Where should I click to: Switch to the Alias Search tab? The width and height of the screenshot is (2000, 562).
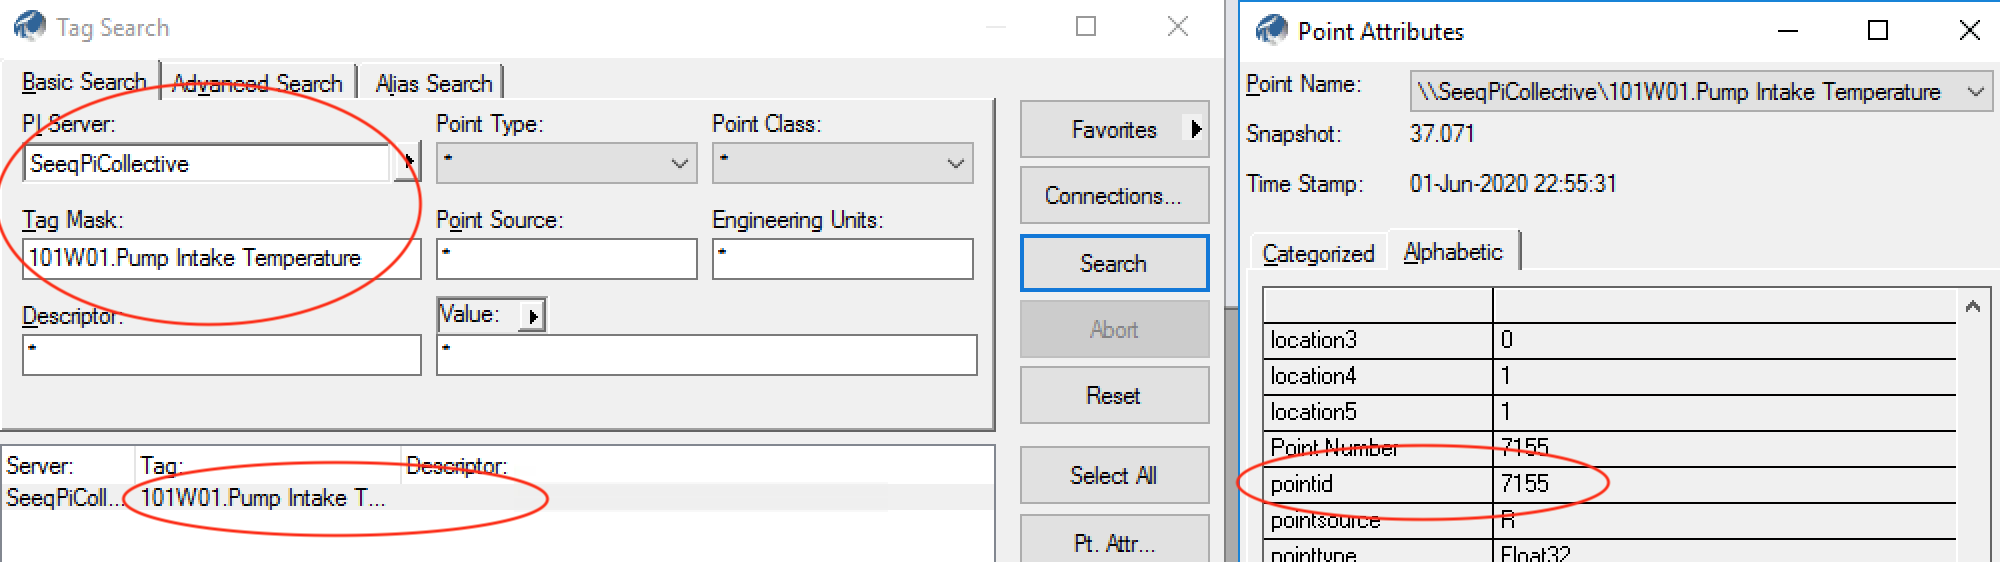pyautogui.click(x=434, y=84)
